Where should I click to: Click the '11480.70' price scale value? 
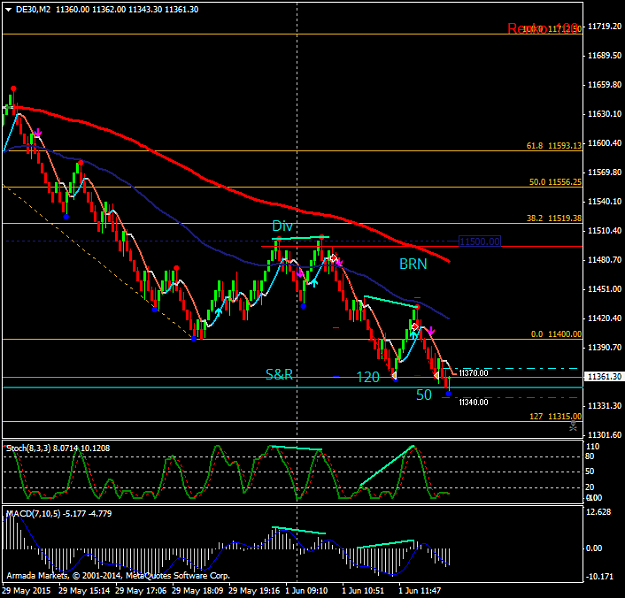(605, 260)
